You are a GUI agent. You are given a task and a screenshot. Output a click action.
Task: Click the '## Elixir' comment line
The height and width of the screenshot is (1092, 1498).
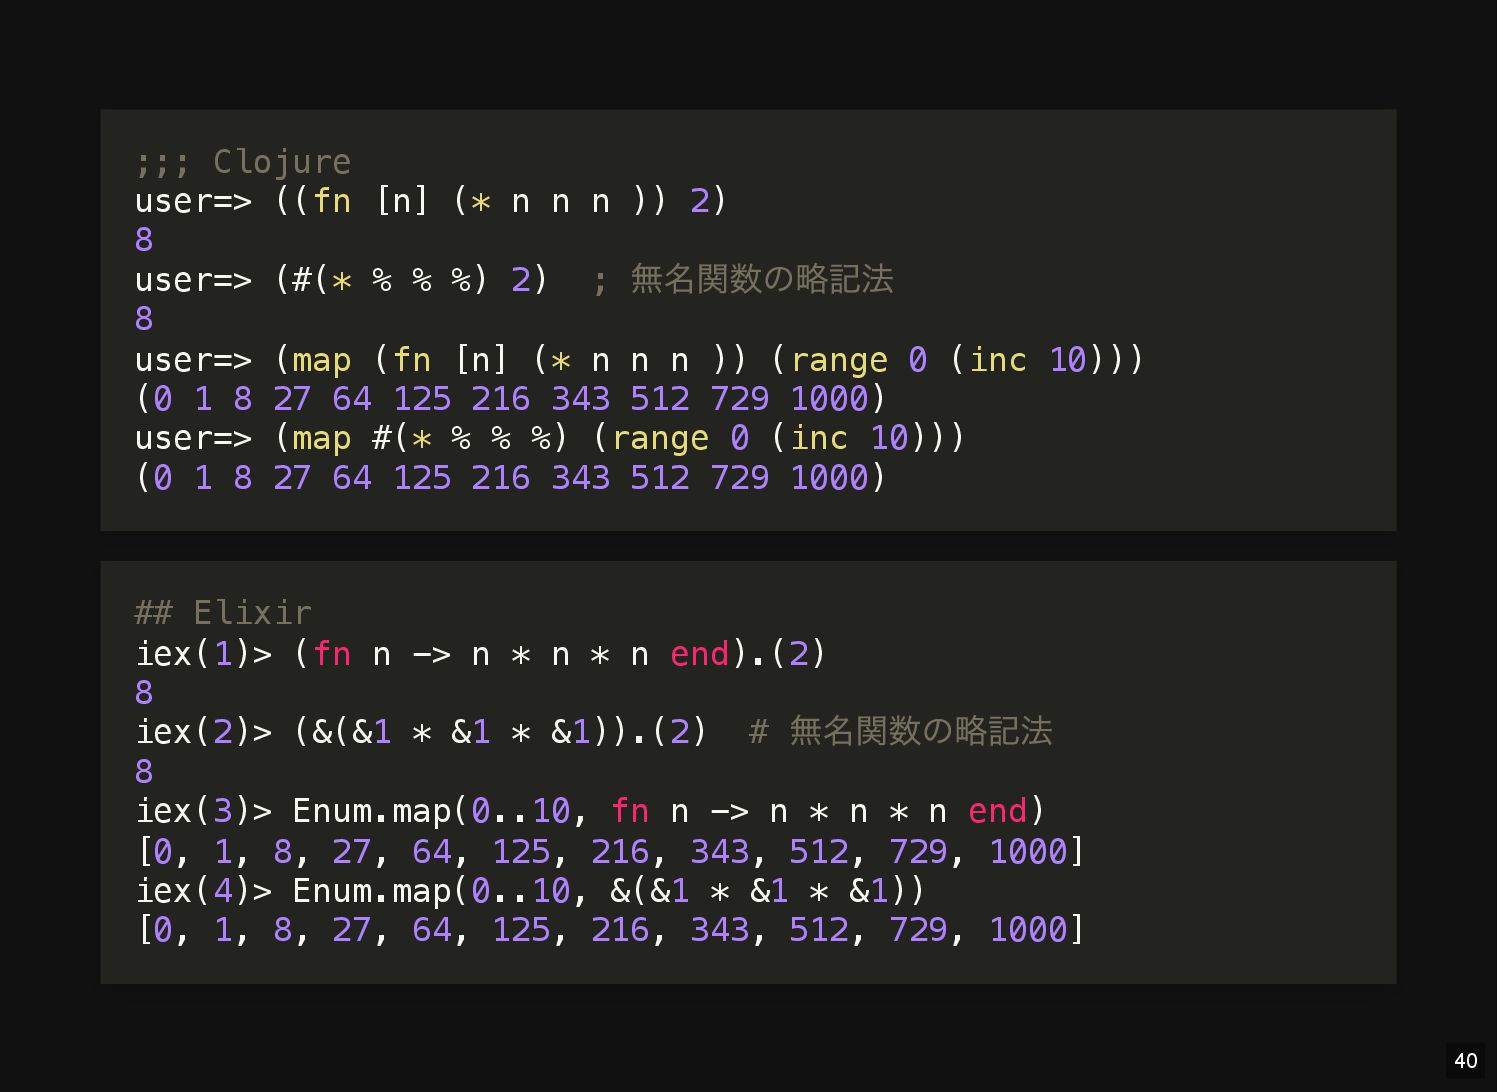(x=223, y=612)
